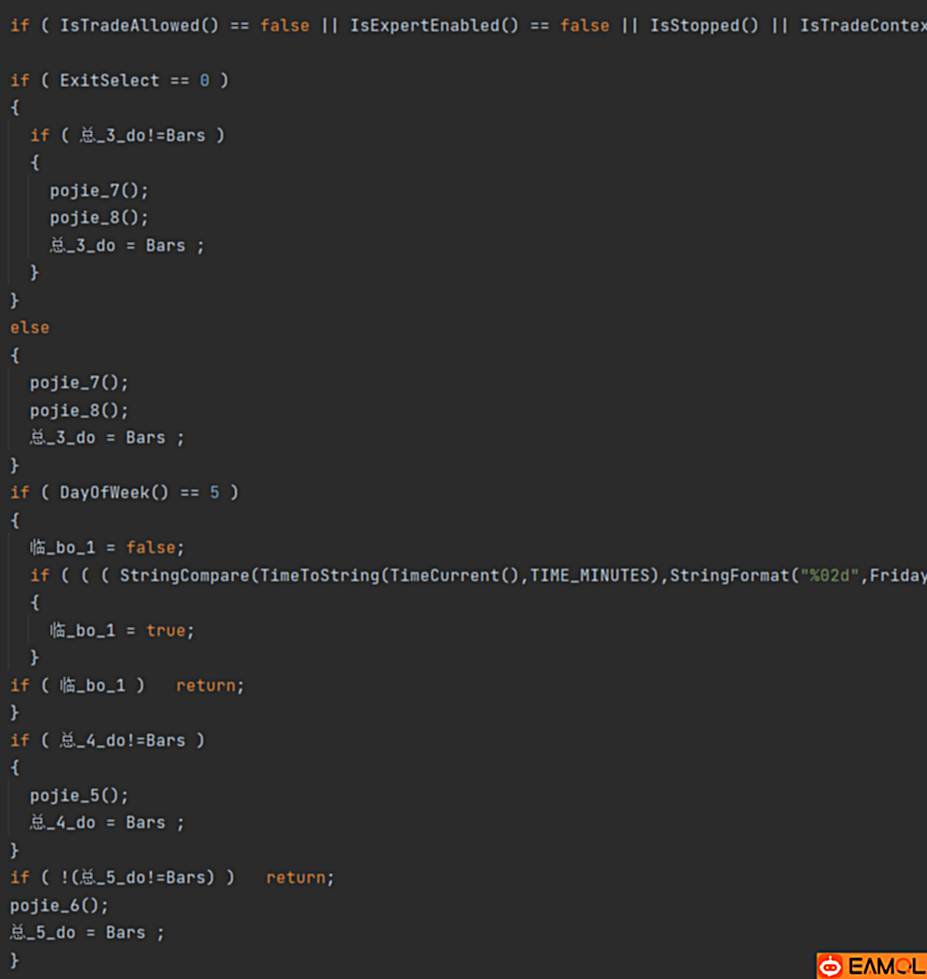The height and width of the screenshot is (979, 927).
Task: Click the condition '总_4_do!=Bars'
Action: click(122, 740)
